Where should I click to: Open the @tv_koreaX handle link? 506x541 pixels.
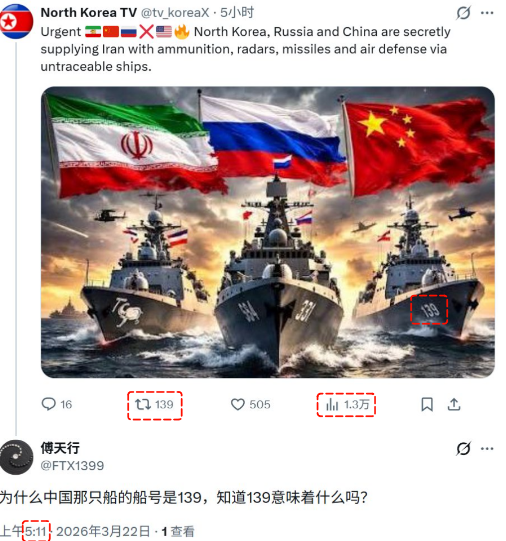point(175,13)
